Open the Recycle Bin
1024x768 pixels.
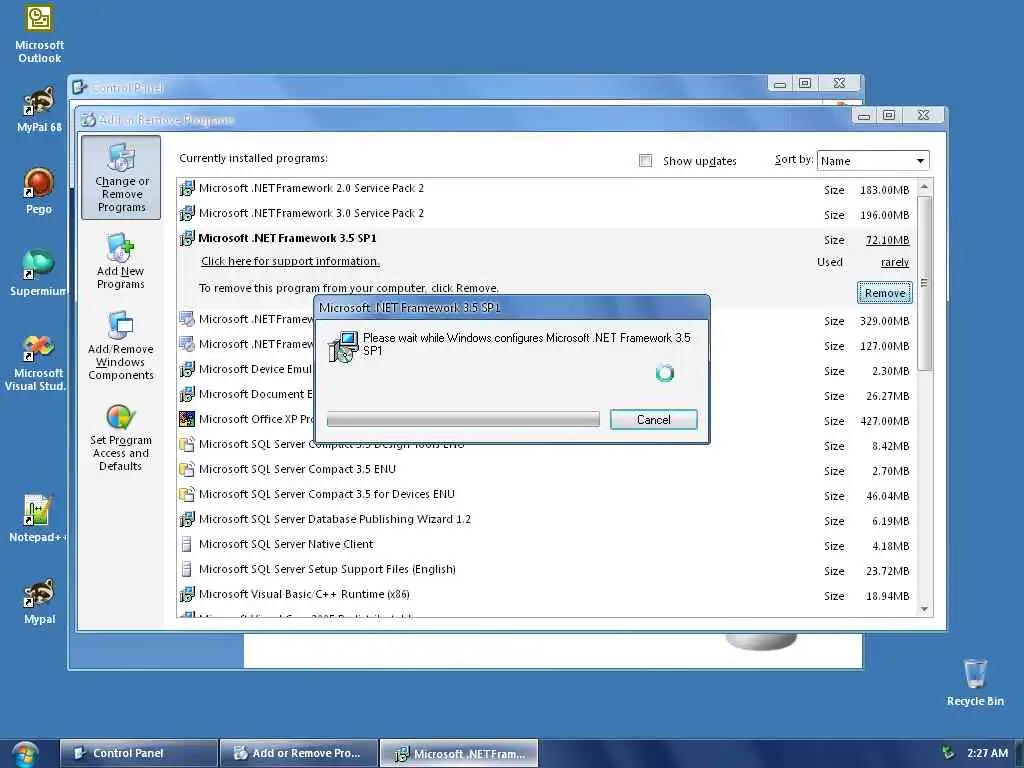coord(975,682)
